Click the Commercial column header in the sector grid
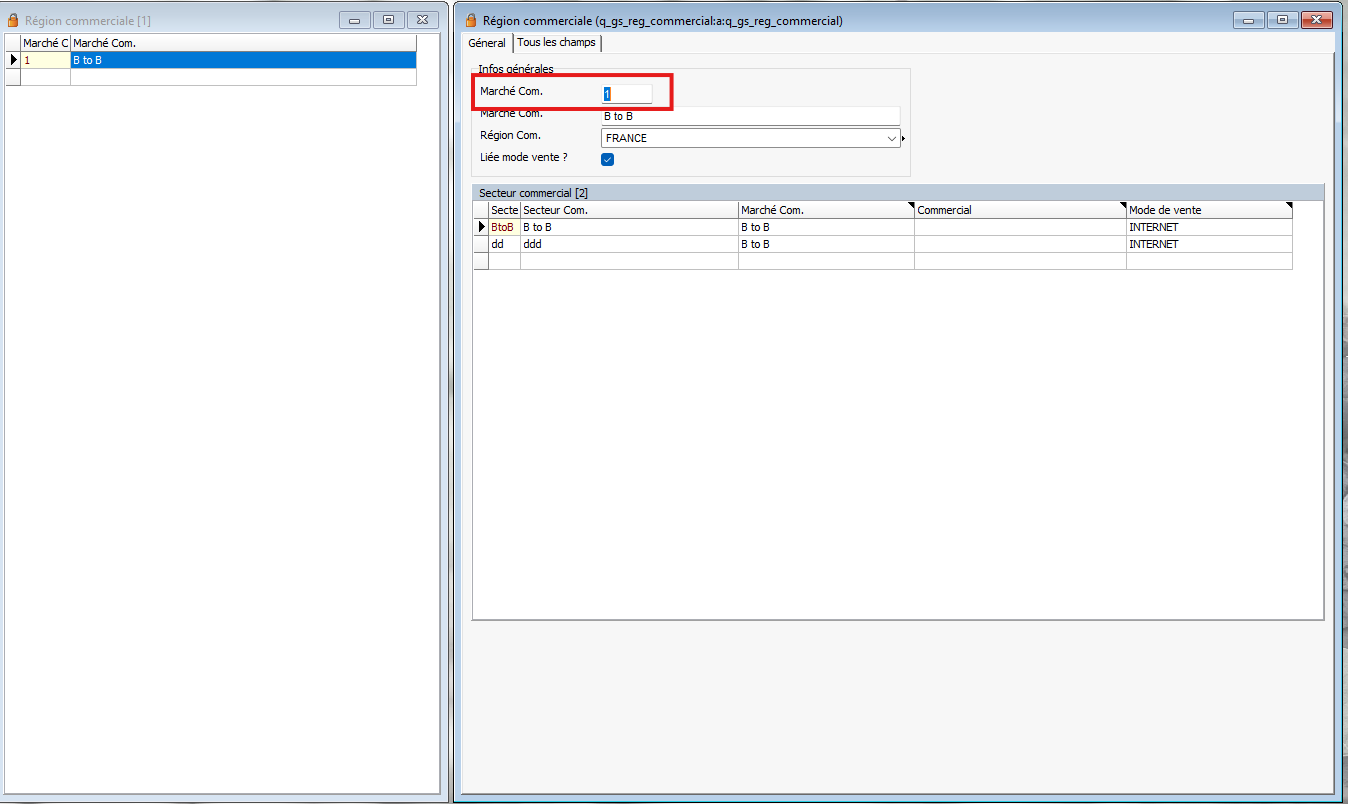The height and width of the screenshot is (804, 1348). tap(1018, 210)
